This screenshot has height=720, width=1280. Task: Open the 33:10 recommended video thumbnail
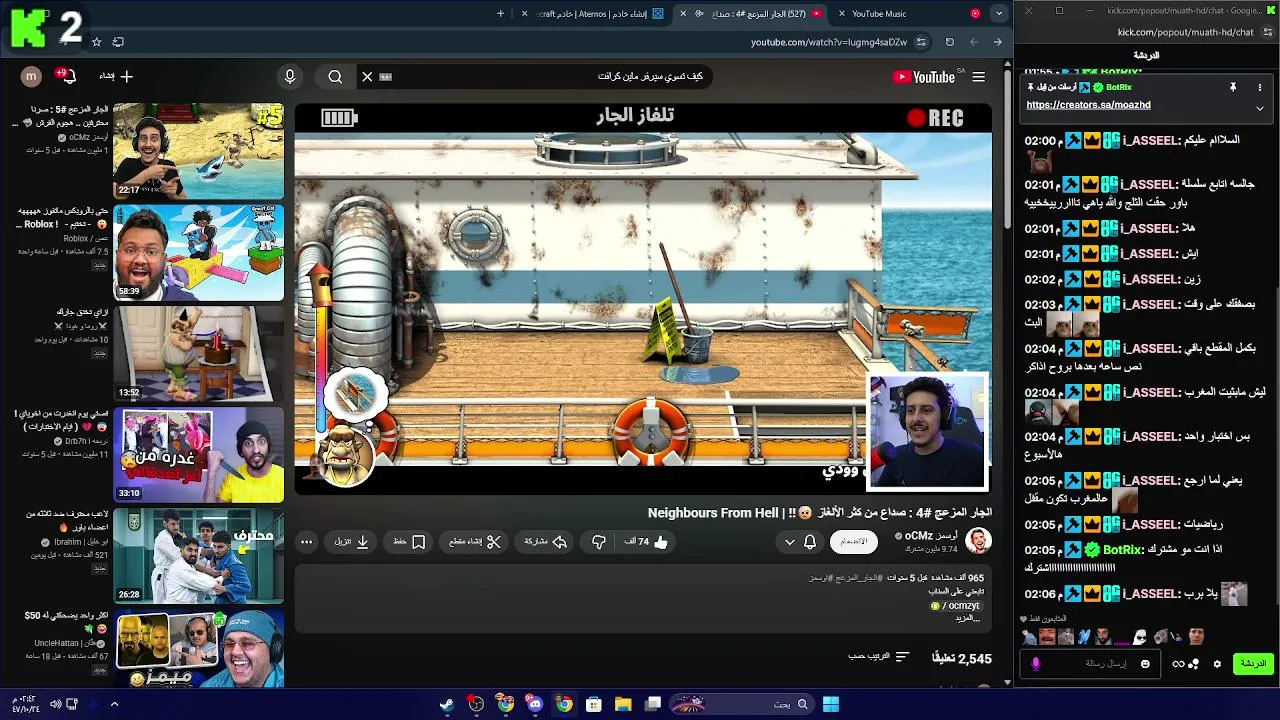tap(199, 454)
